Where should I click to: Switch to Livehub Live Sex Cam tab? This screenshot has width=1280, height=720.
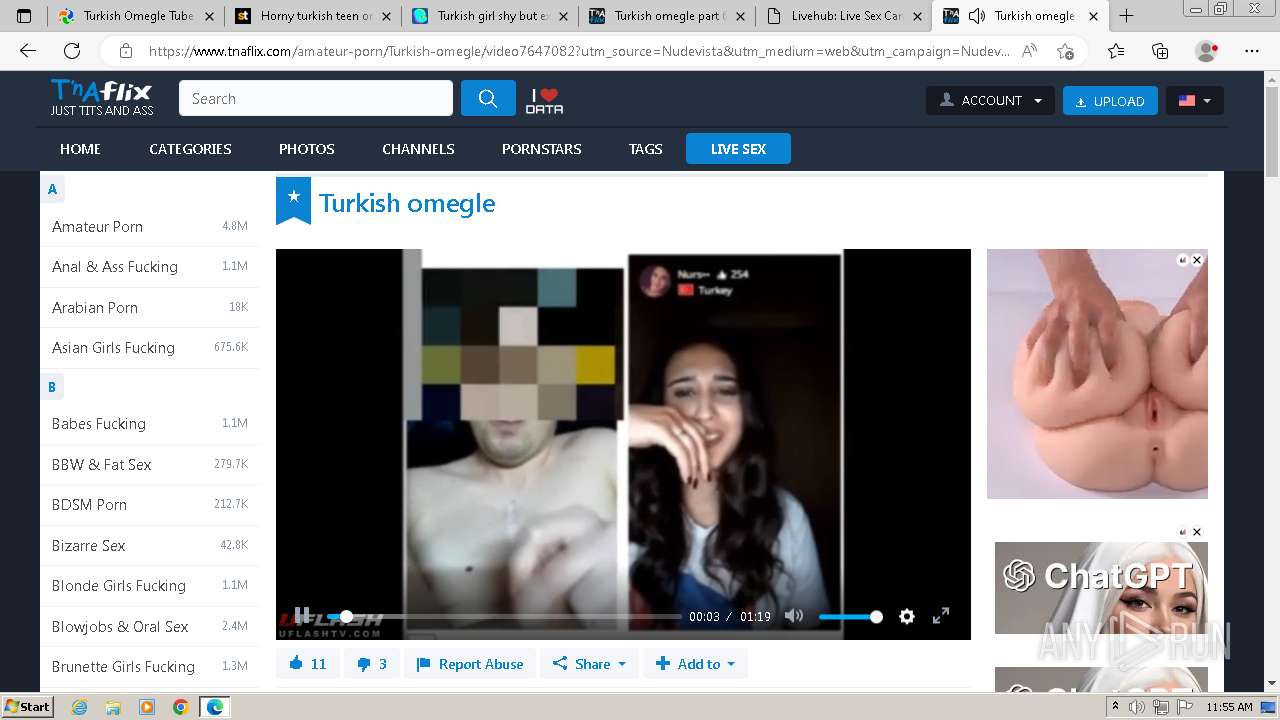point(844,16)
